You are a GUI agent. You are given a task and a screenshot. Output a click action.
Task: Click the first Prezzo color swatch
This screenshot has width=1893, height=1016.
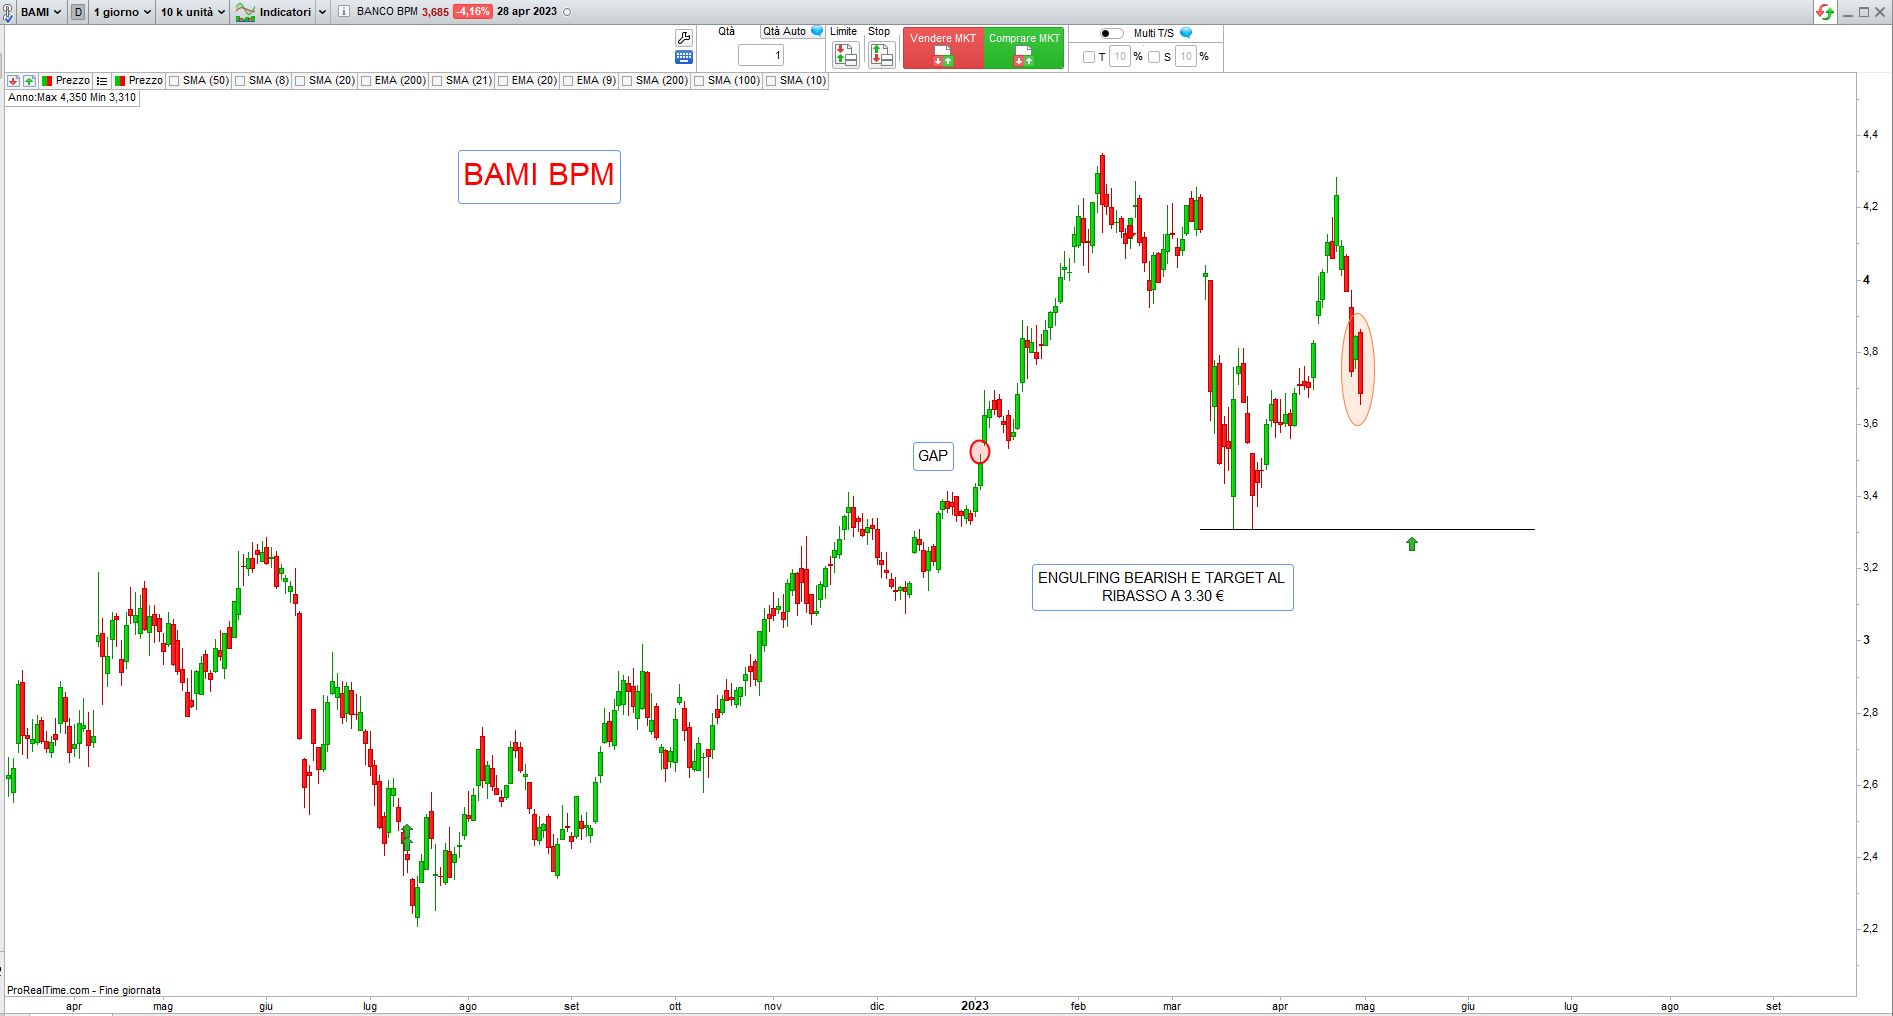[x=47, y=80]
